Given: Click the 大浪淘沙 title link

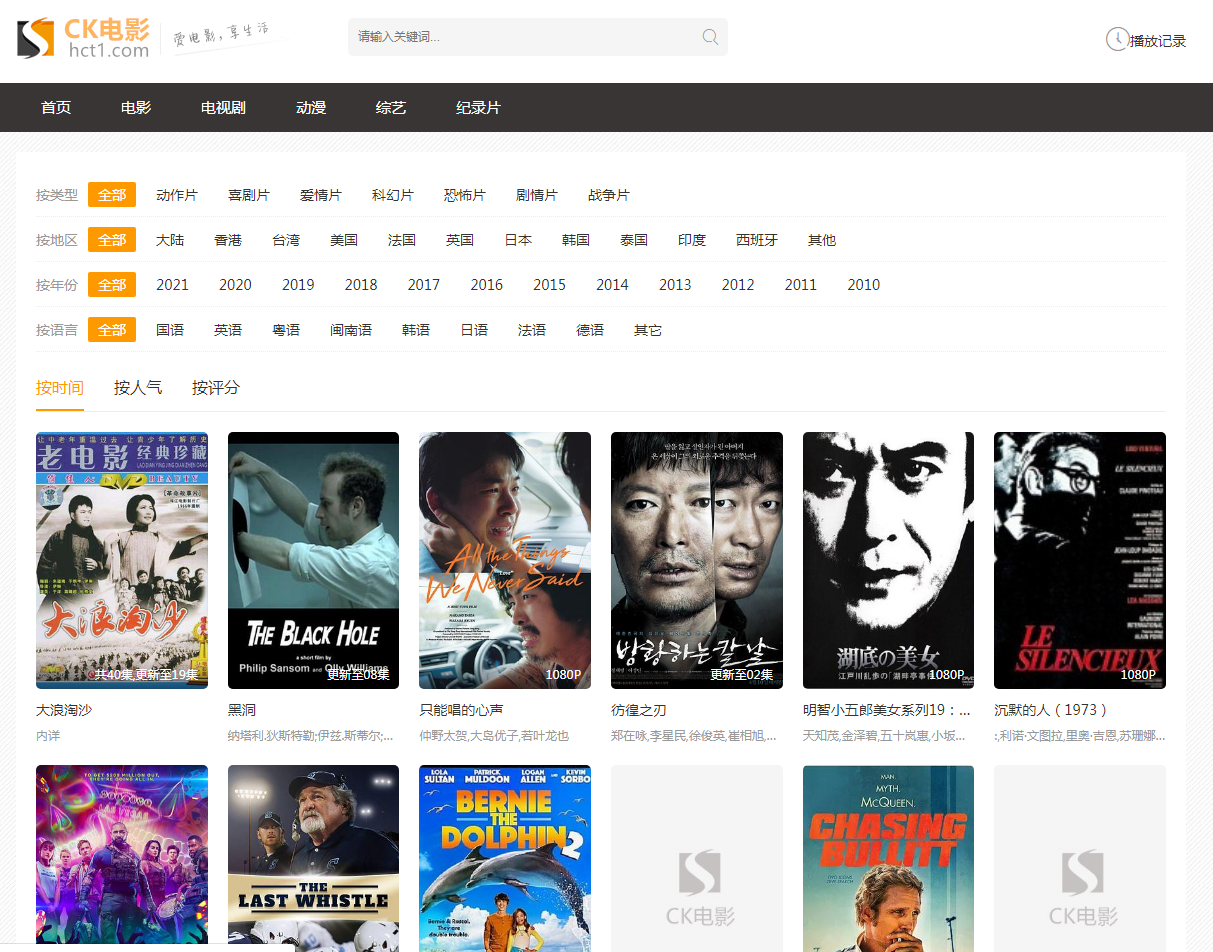Looking at the screenshot, I should click(64, 710).
